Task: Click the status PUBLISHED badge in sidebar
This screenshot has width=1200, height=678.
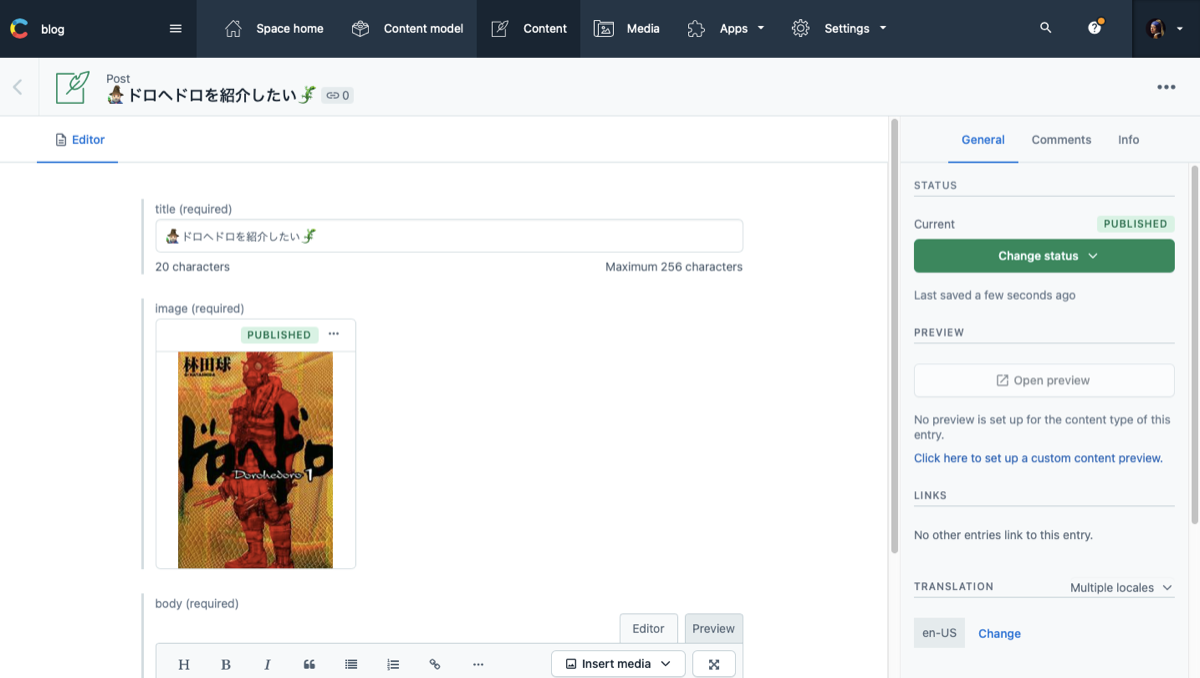Action: pos(1135,224)
